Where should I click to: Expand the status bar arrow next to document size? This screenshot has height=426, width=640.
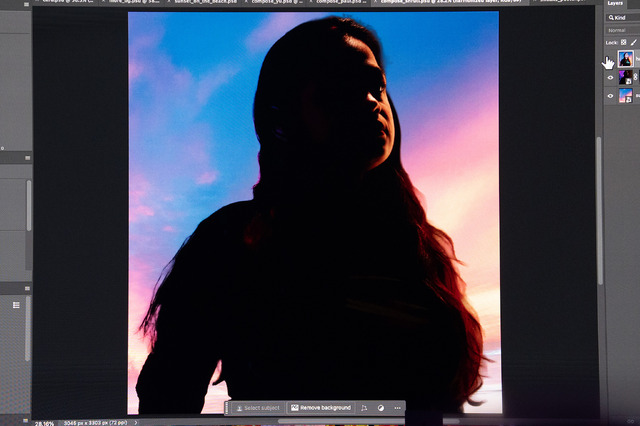click(x=136, y=423)
